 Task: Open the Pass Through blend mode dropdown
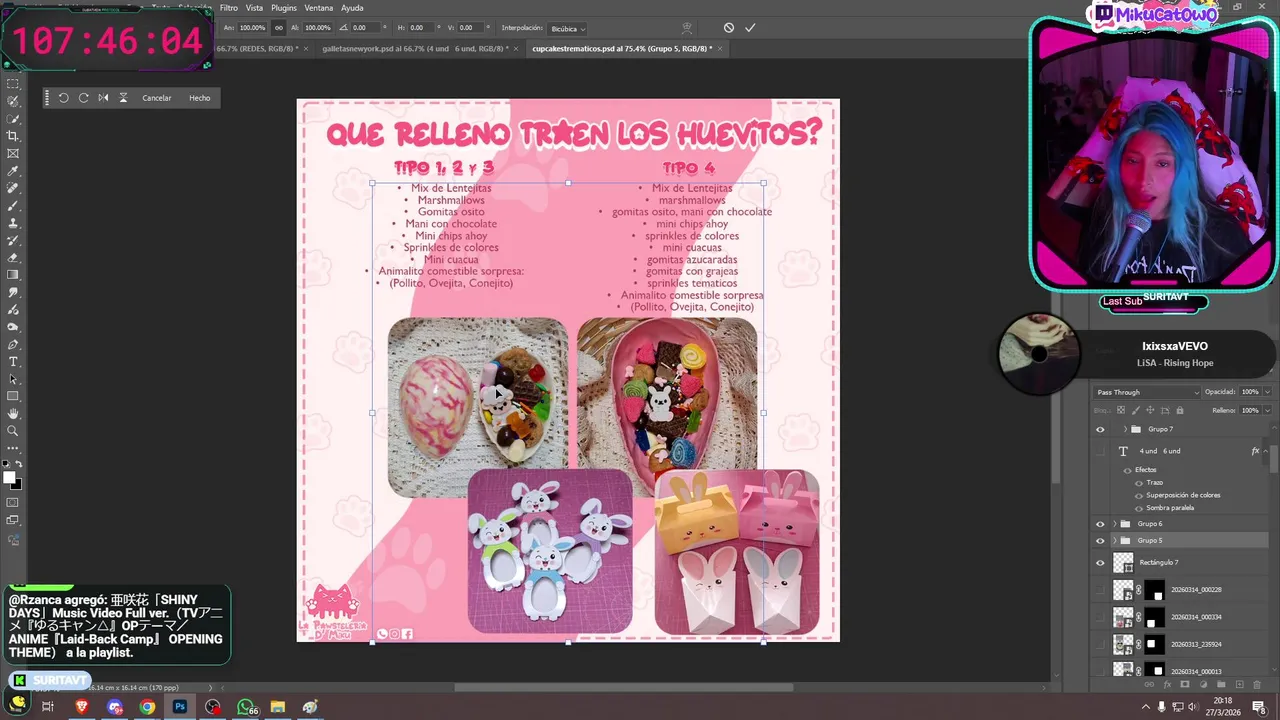[1147, 392]
